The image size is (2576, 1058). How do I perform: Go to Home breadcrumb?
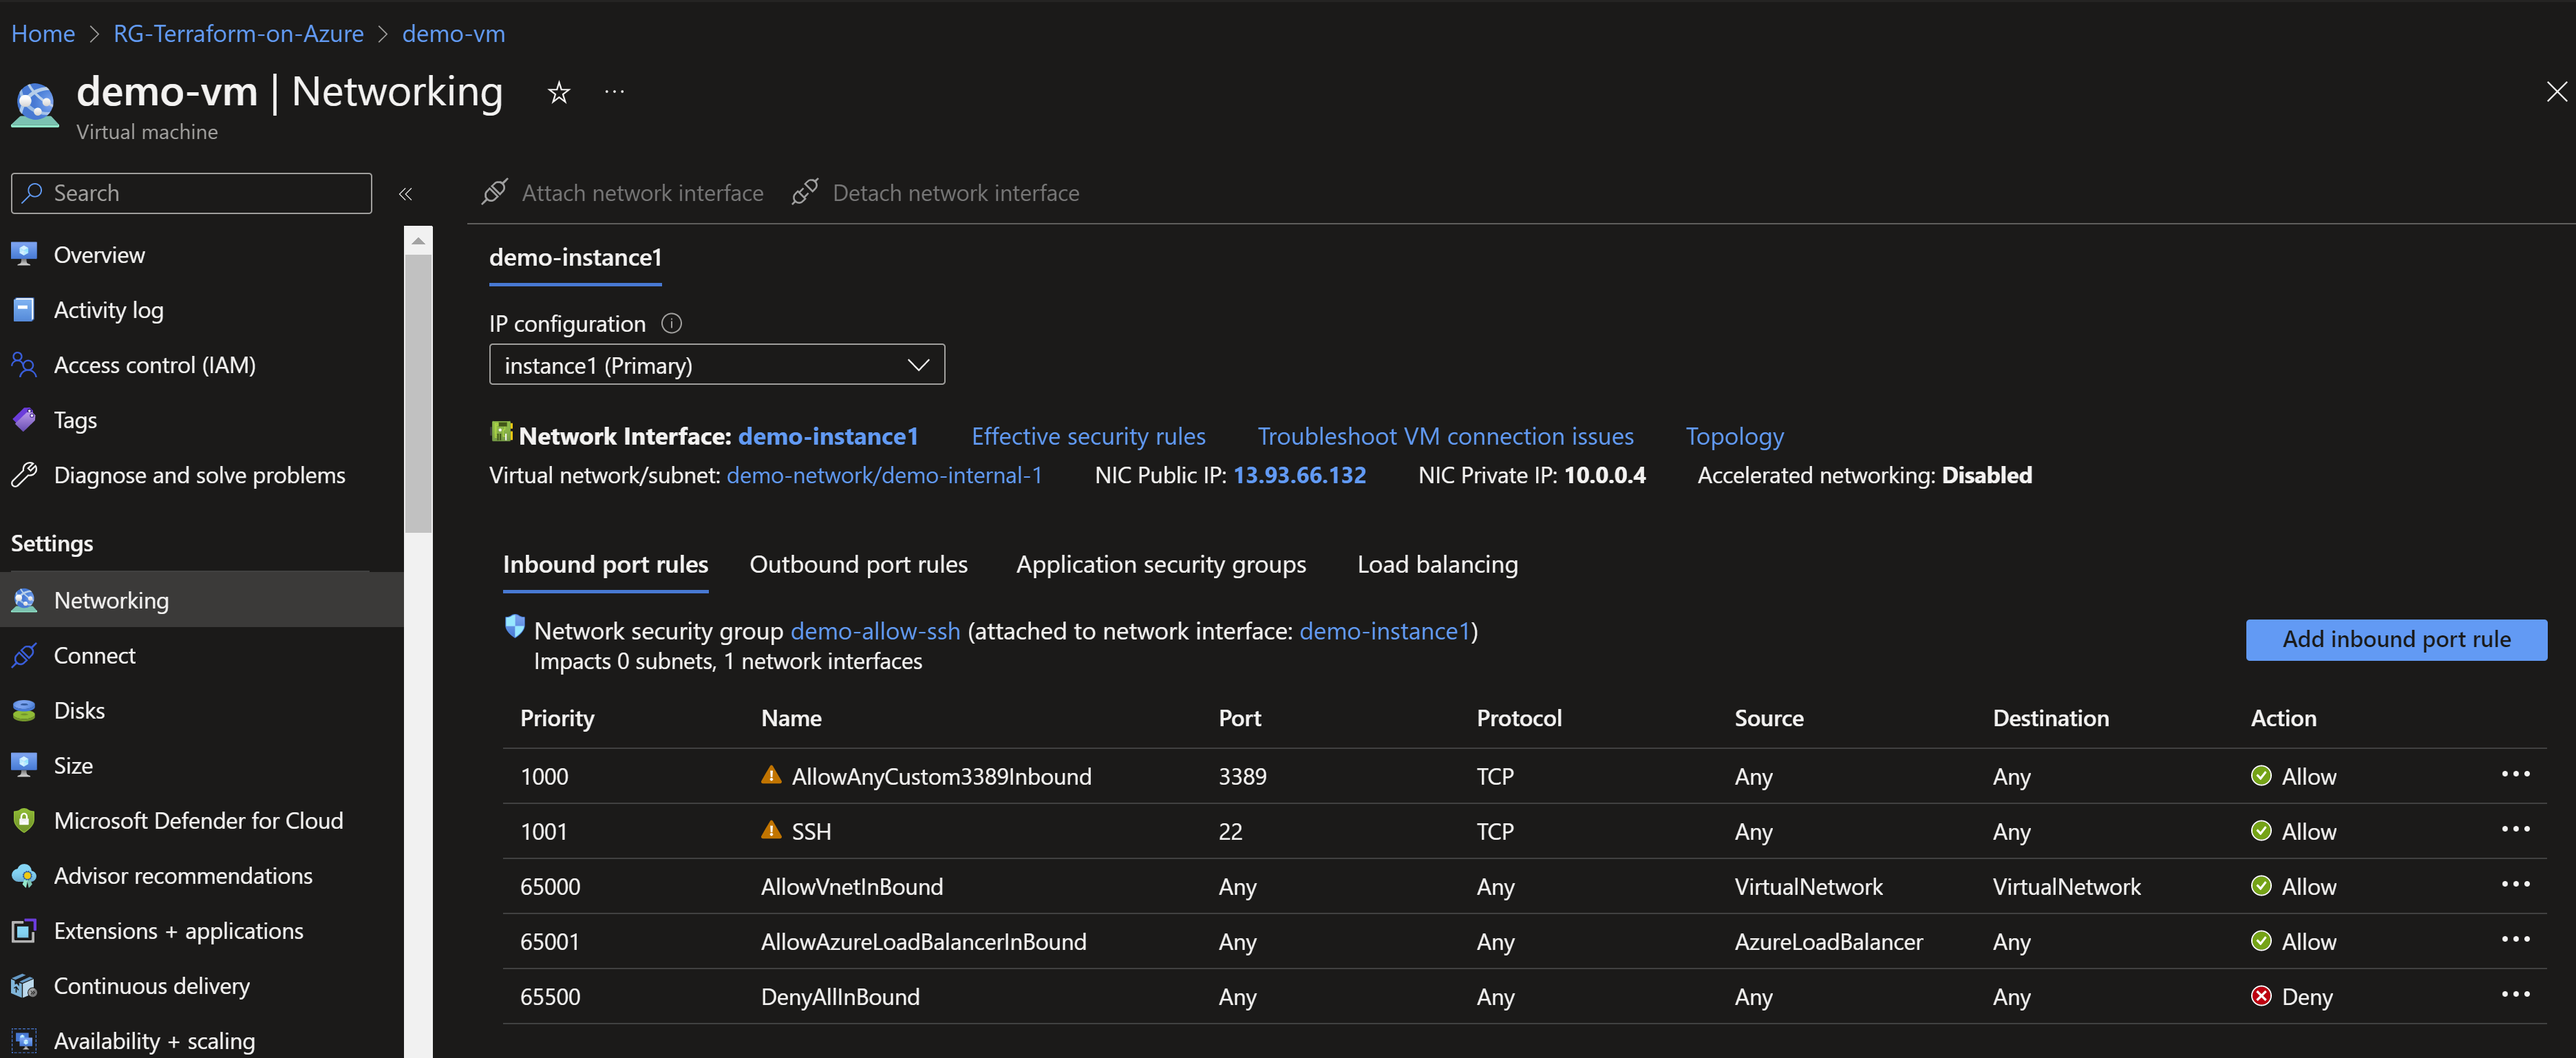43,34
